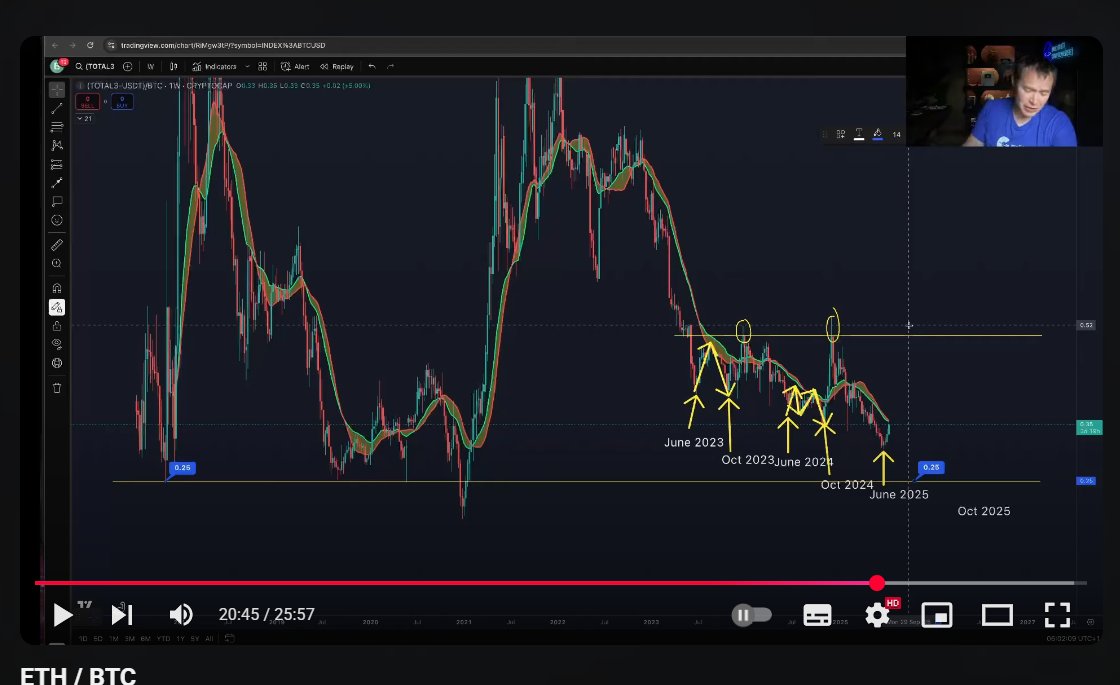Screen dimensions: 1120x685
Task: Pause the video playback
Action: pos(742,615)
